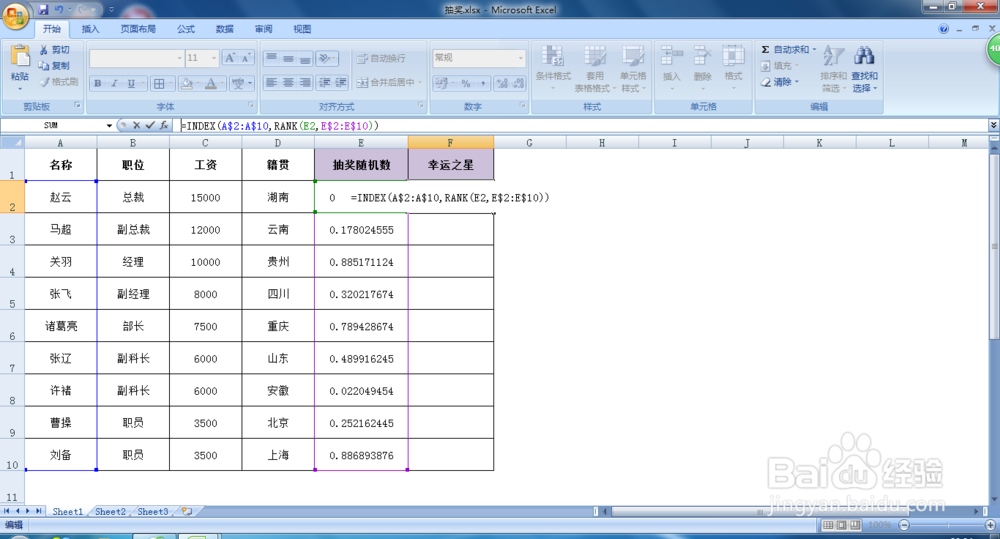
Task: Click the borders icon
Action: point(159,83)
